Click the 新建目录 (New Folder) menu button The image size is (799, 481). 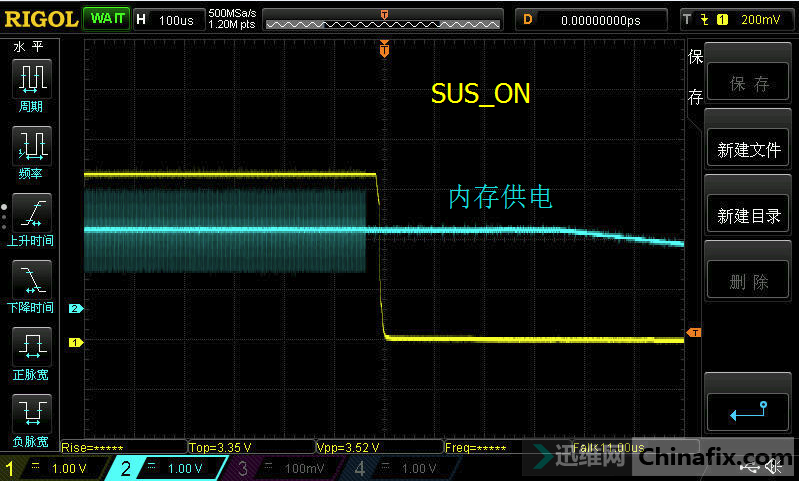point(748,216)
